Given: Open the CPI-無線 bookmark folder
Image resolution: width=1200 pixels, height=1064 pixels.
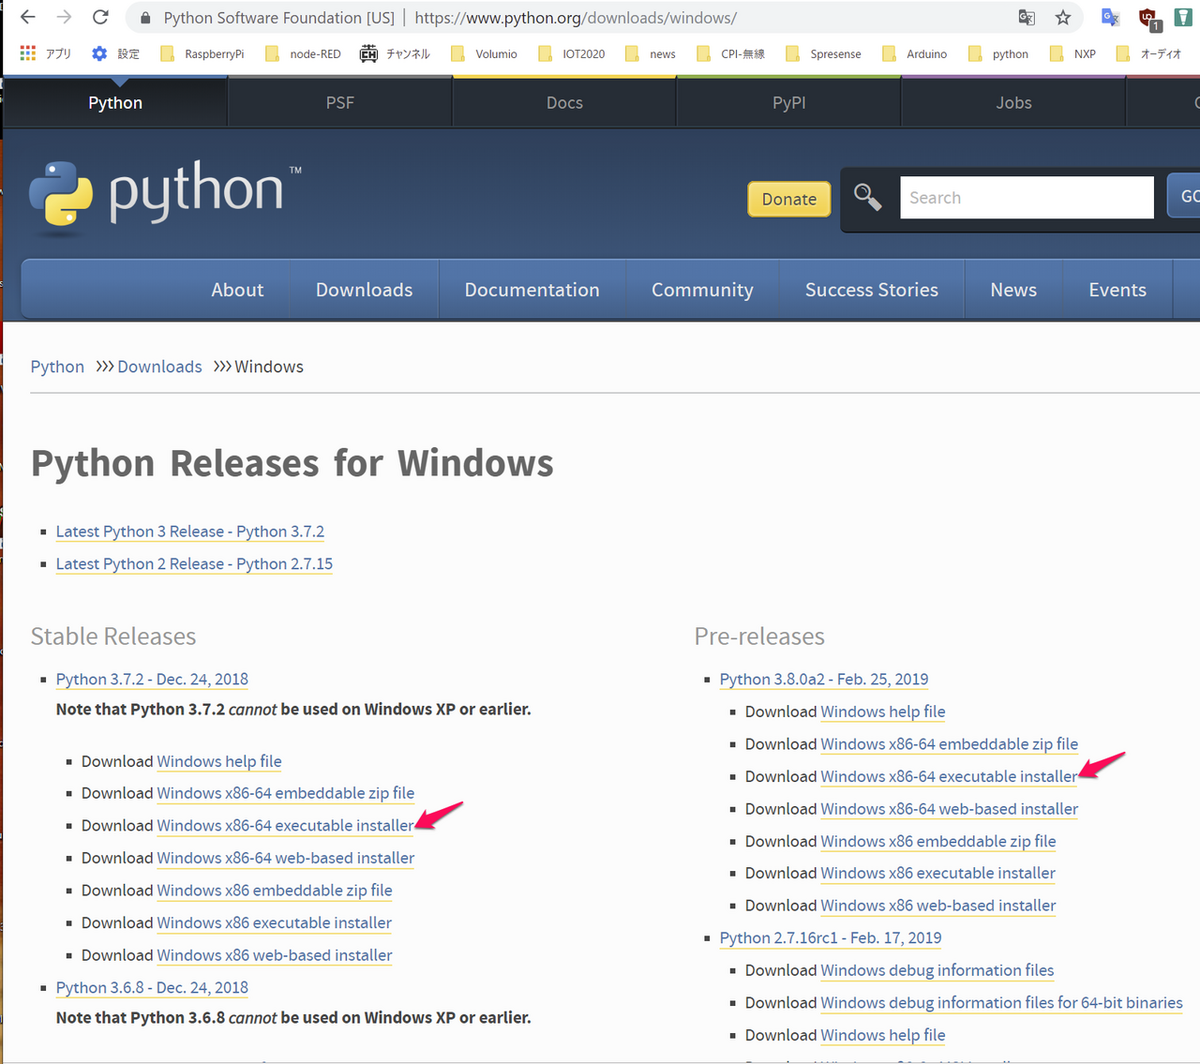Looking at the screenshot, I should click(x=731, y=54).
